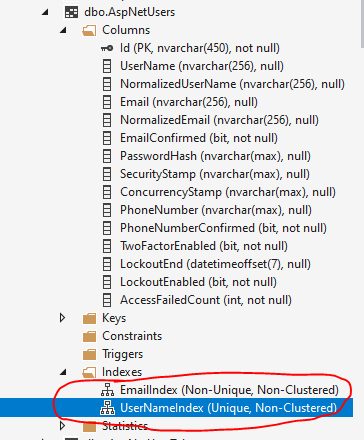Viewport: 364px width, 440px height.
Task: Select ConcurrencyStamp (nvarchar(max), null) column
Action: [228, 192]
